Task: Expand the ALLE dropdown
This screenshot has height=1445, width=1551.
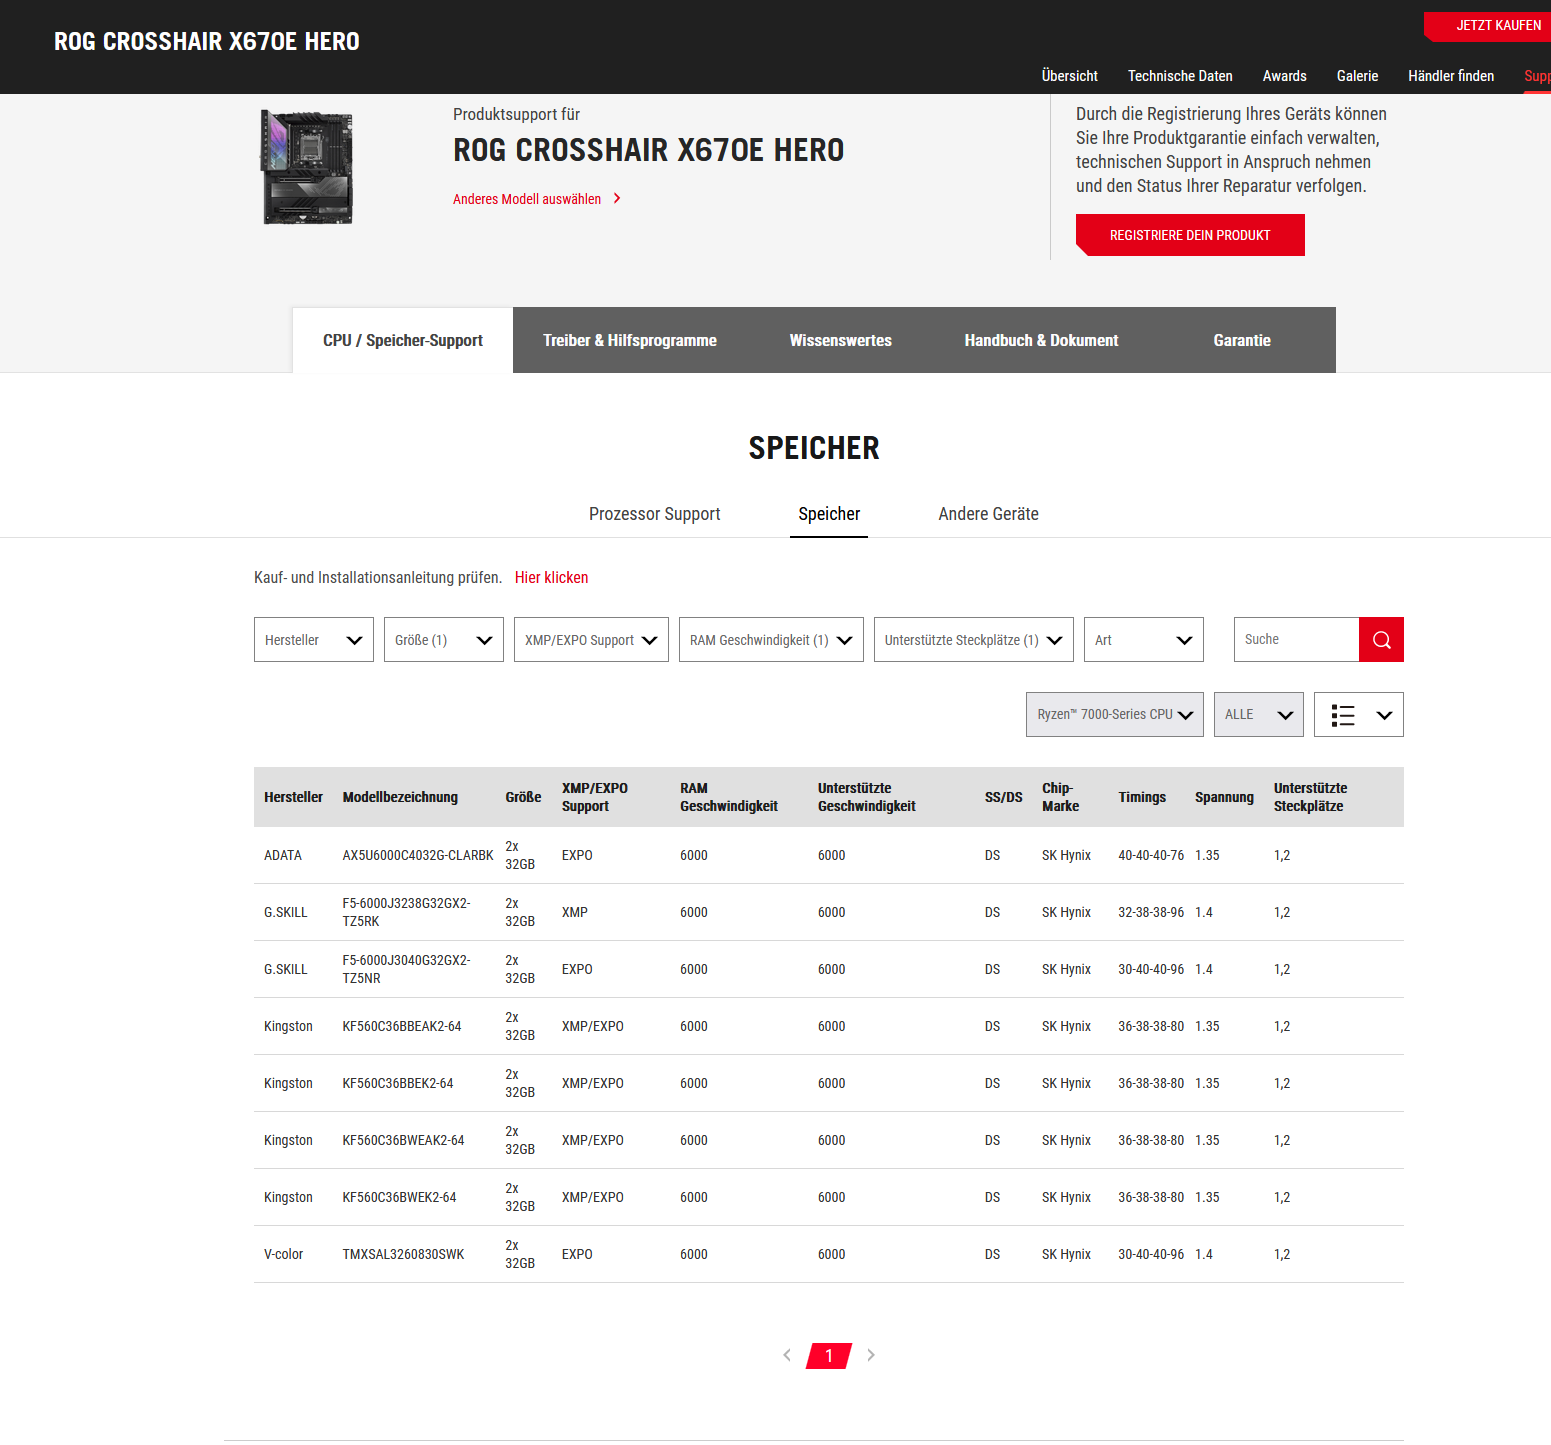Action: [1259, 715]
